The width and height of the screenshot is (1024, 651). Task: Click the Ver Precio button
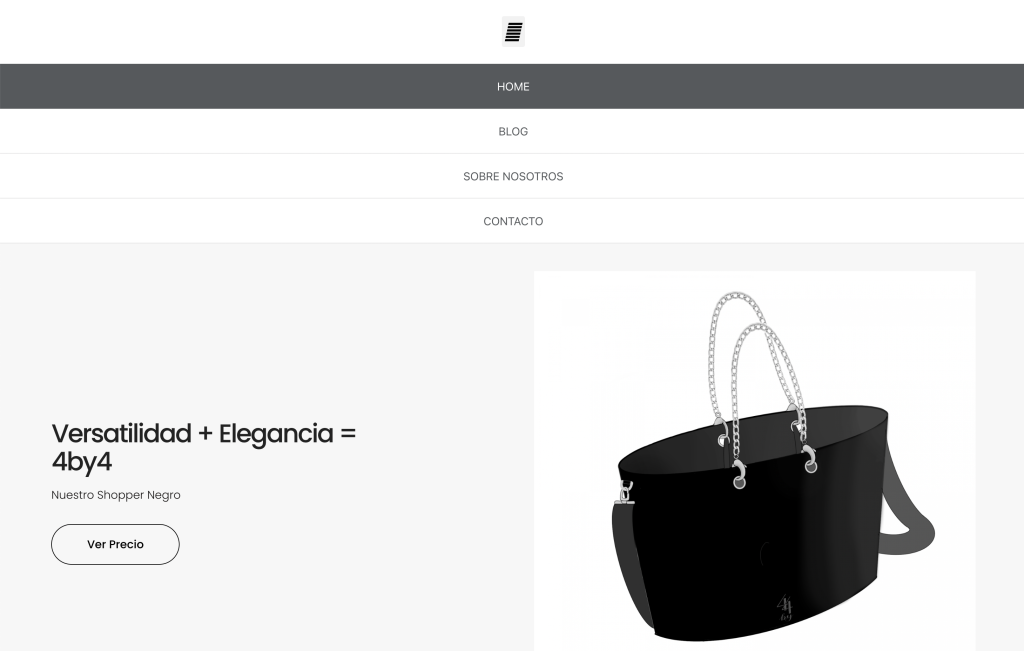(x=115, y=544)
